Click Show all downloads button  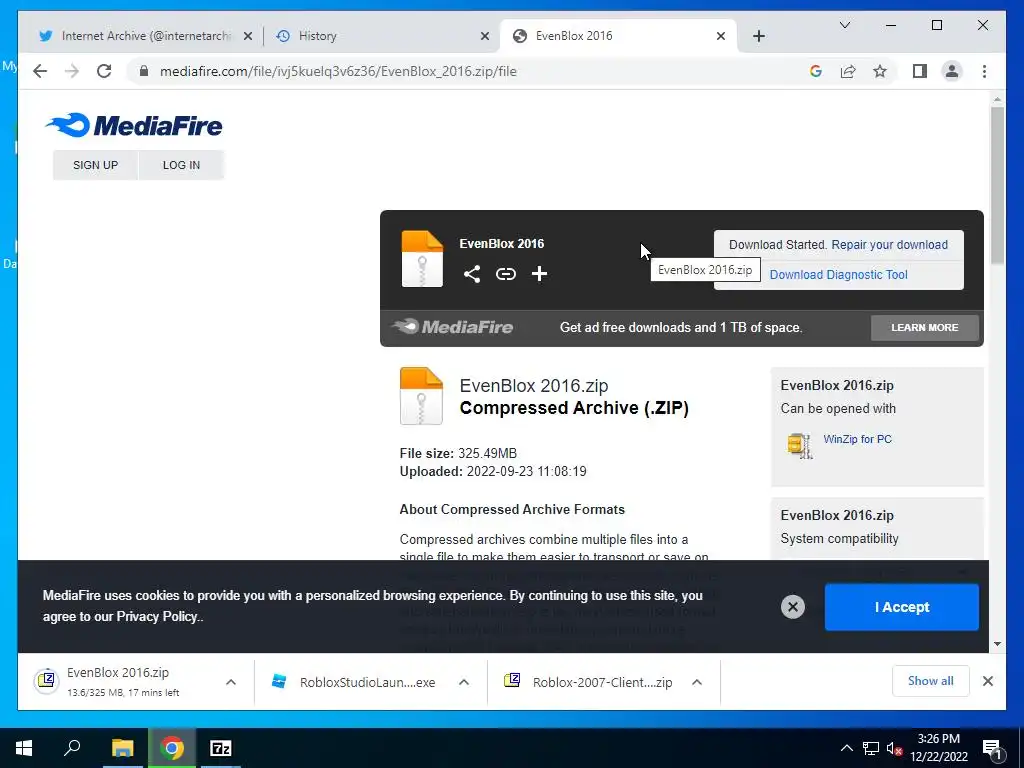930,681
